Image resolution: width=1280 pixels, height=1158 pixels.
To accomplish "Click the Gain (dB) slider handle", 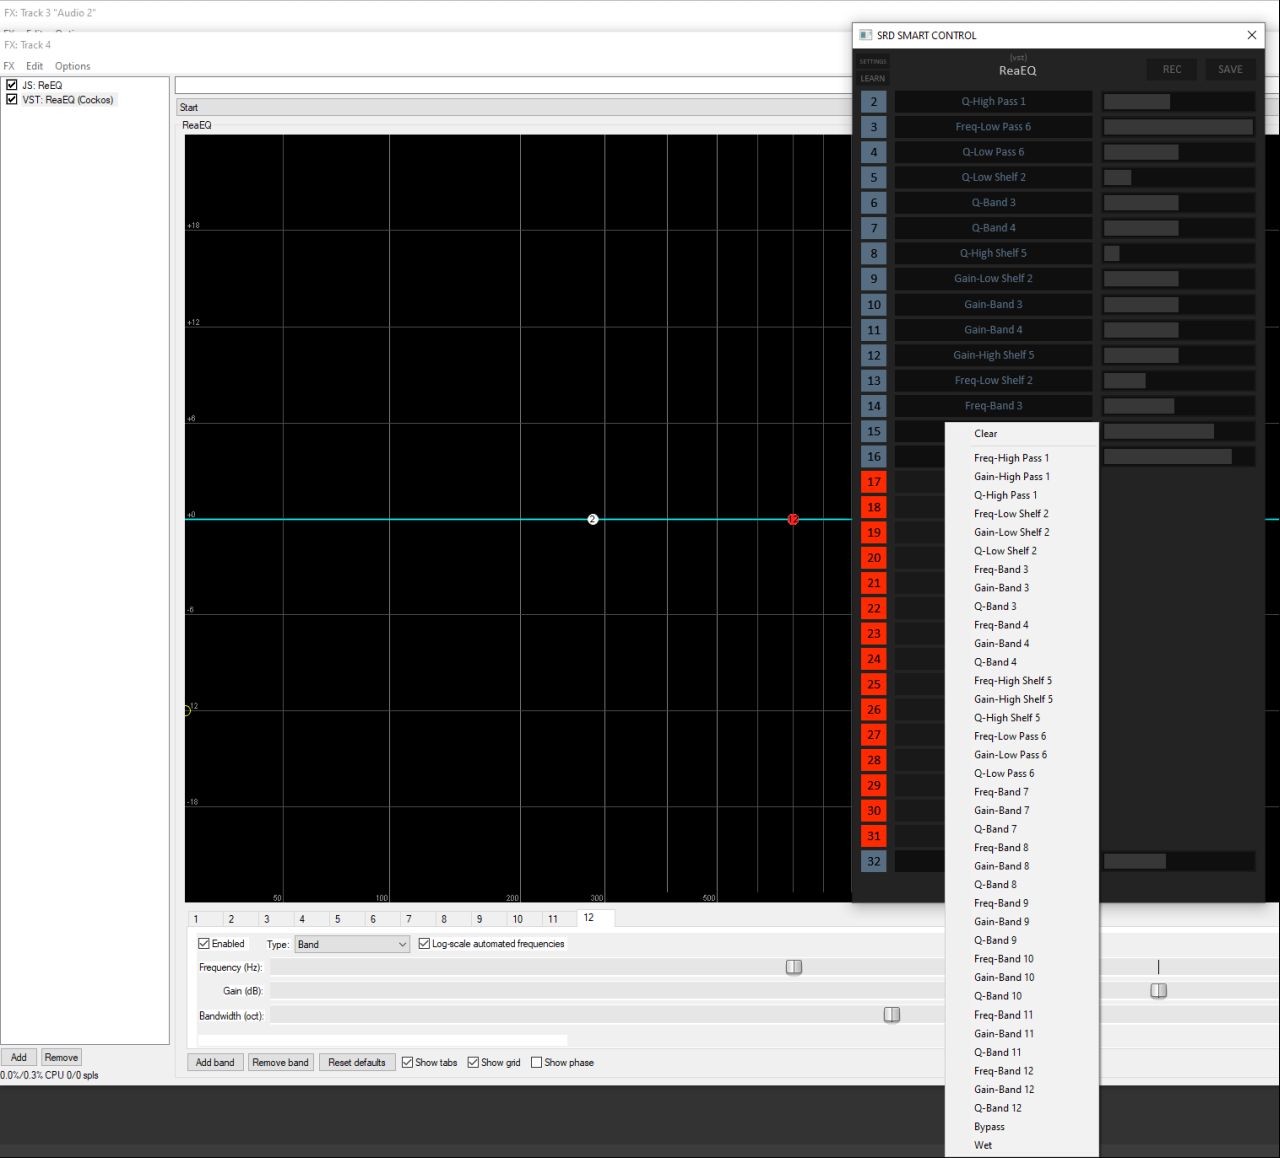I will coord(1158,991).
